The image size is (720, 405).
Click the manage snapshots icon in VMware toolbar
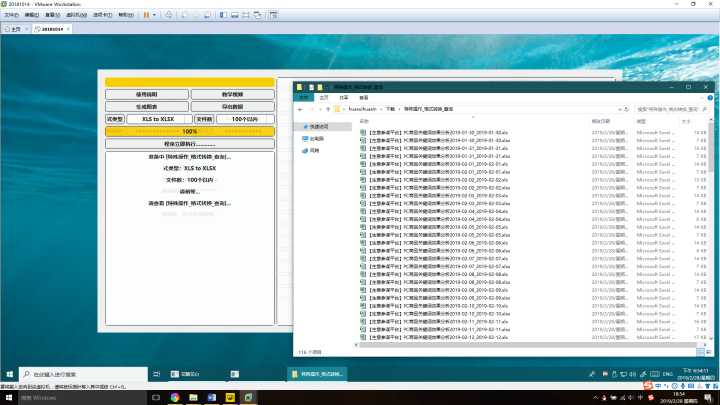pyautogui.click(x=207, y=15)
